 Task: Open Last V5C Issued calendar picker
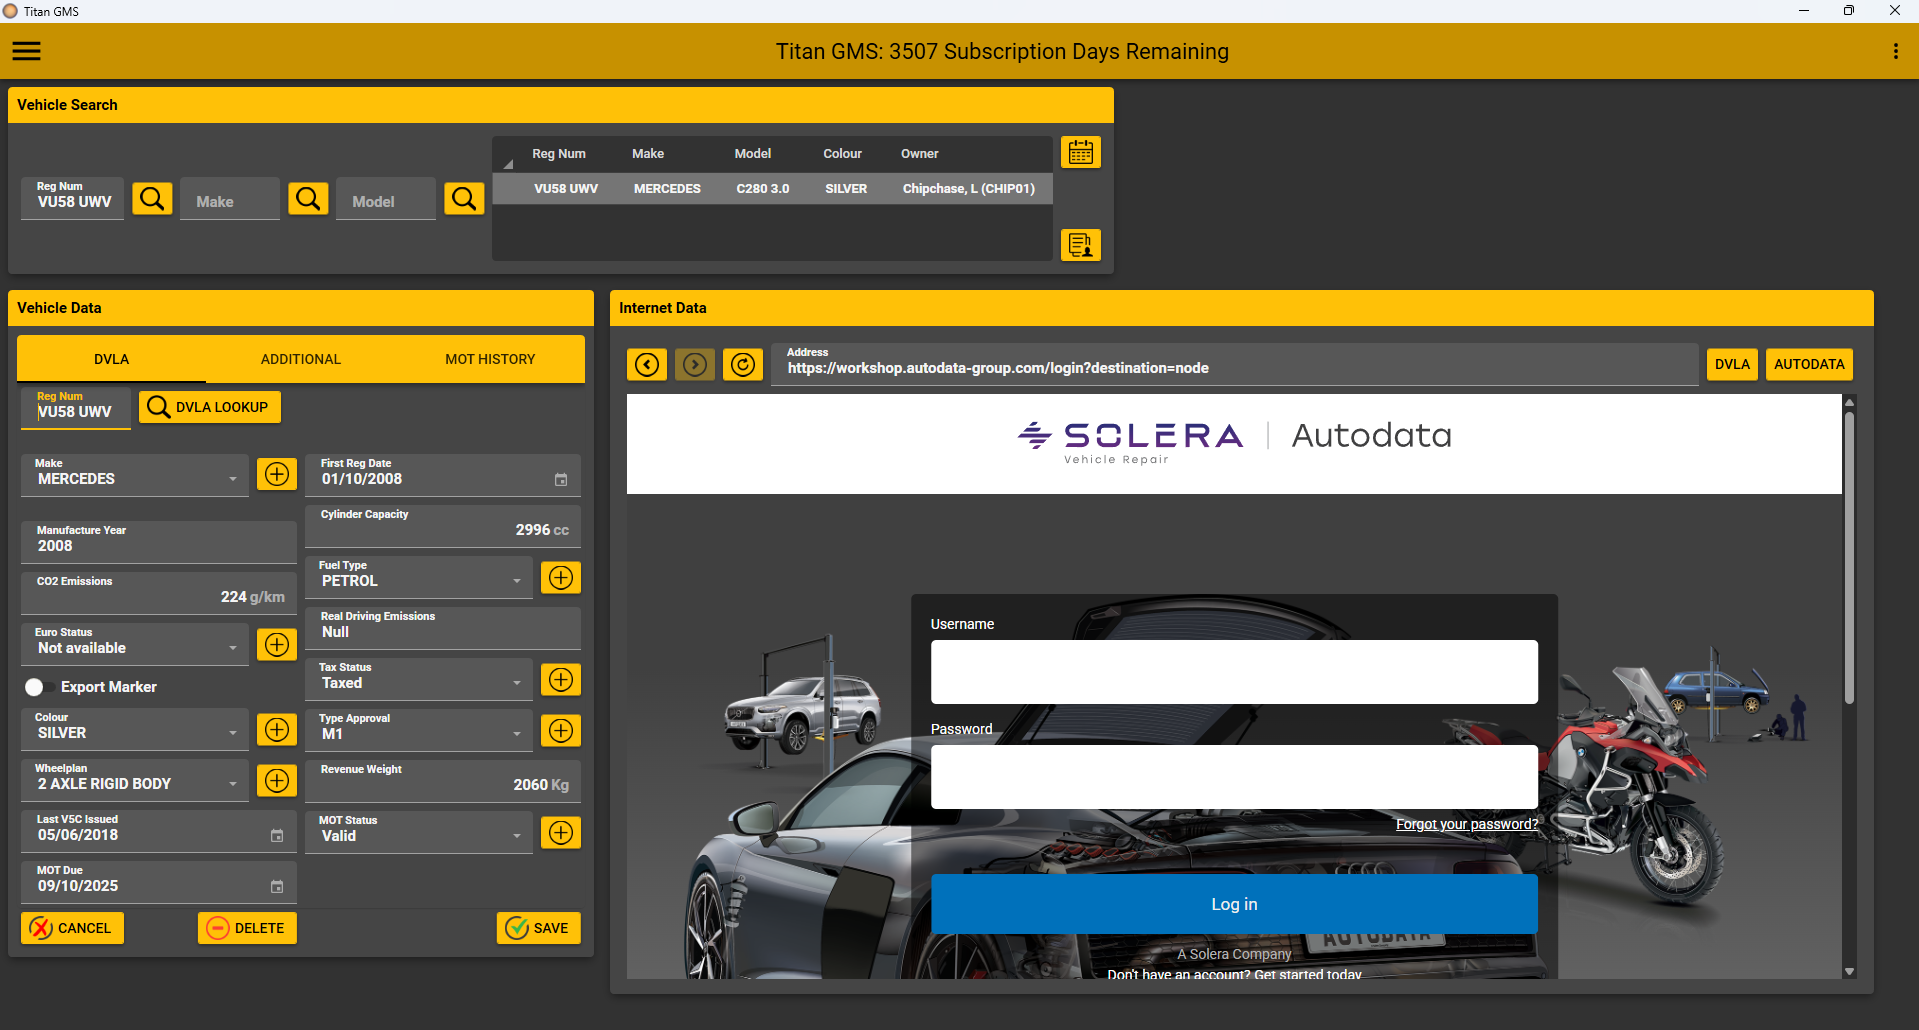pos(277,836)
